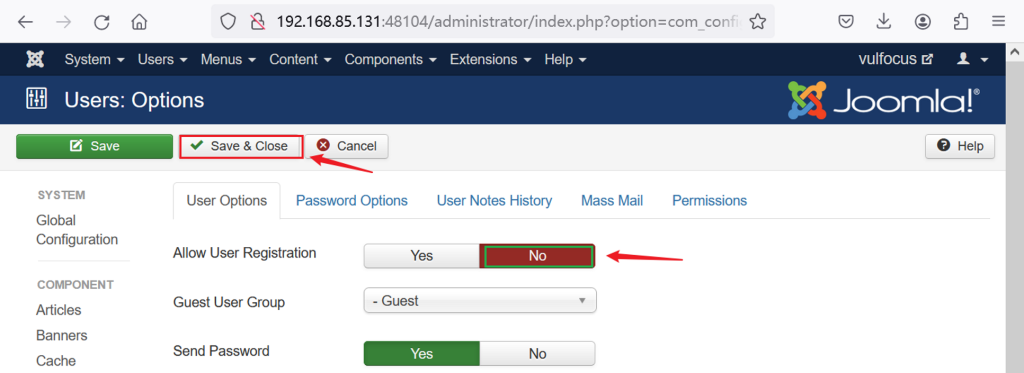The image size is (1024, 373).
Task: Open the Guest User Group dropdown
Action: [x=480, y=301]
